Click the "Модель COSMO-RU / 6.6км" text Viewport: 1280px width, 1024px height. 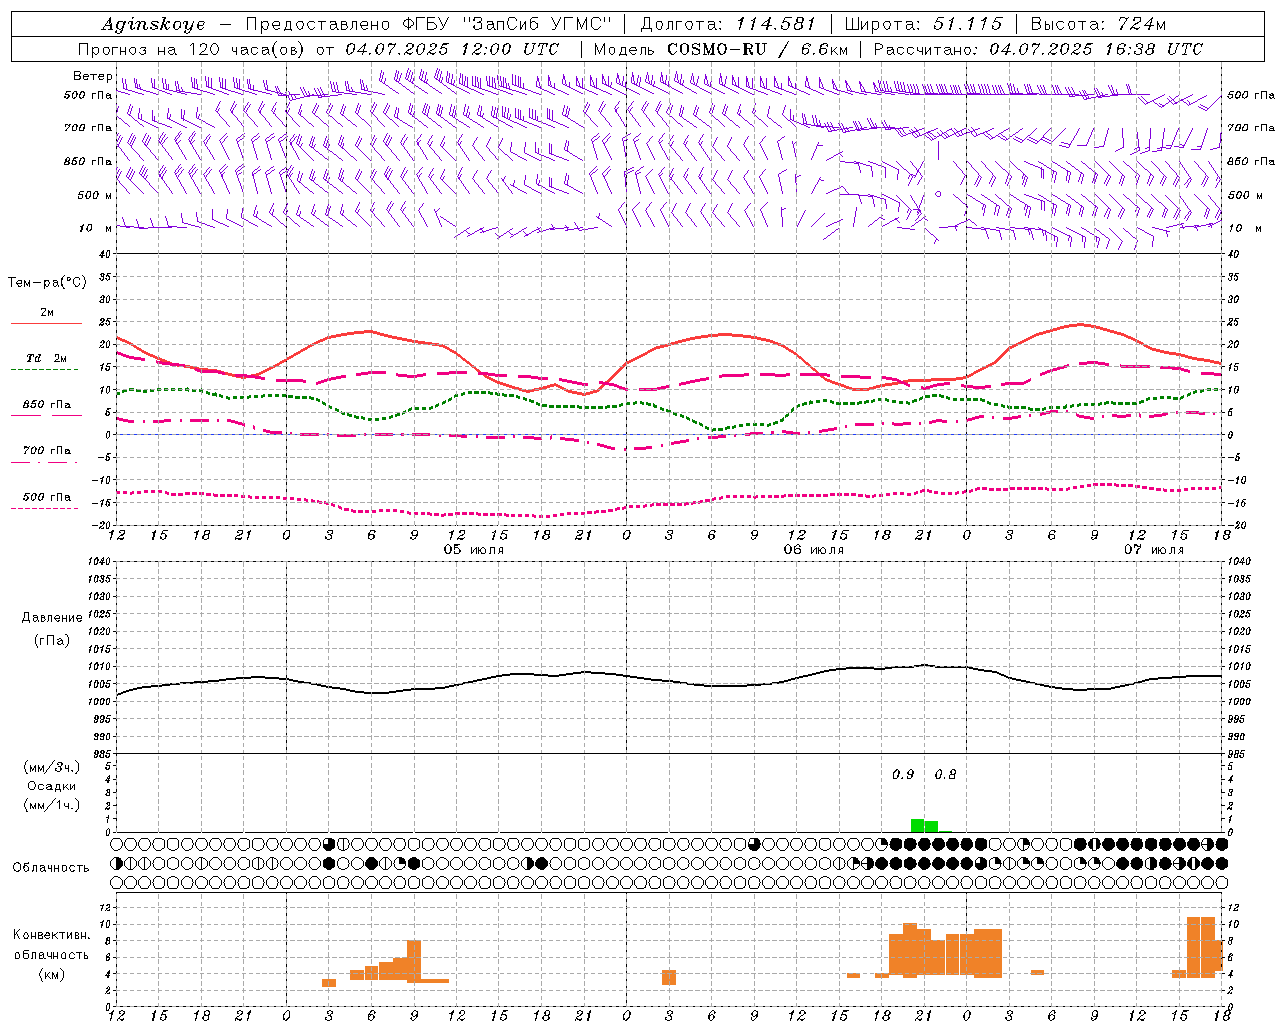721,49
